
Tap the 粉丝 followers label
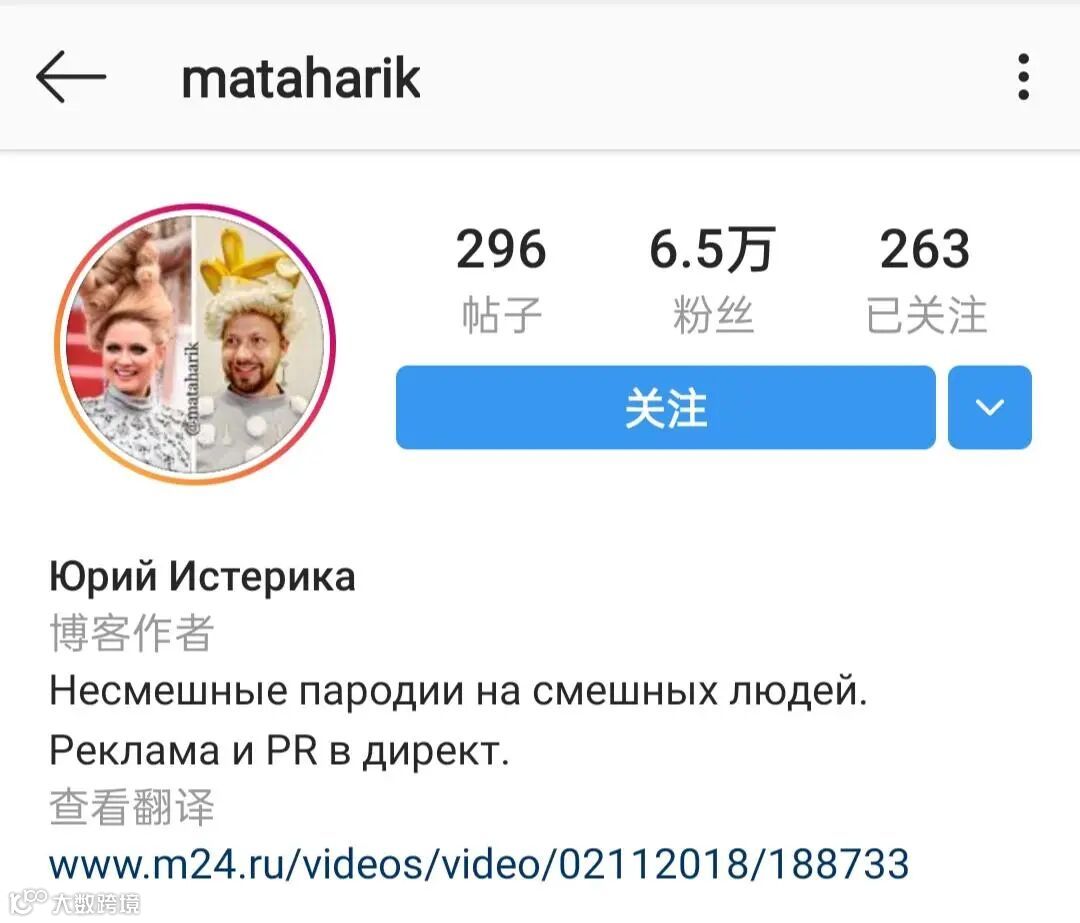(x=713, y=315)
